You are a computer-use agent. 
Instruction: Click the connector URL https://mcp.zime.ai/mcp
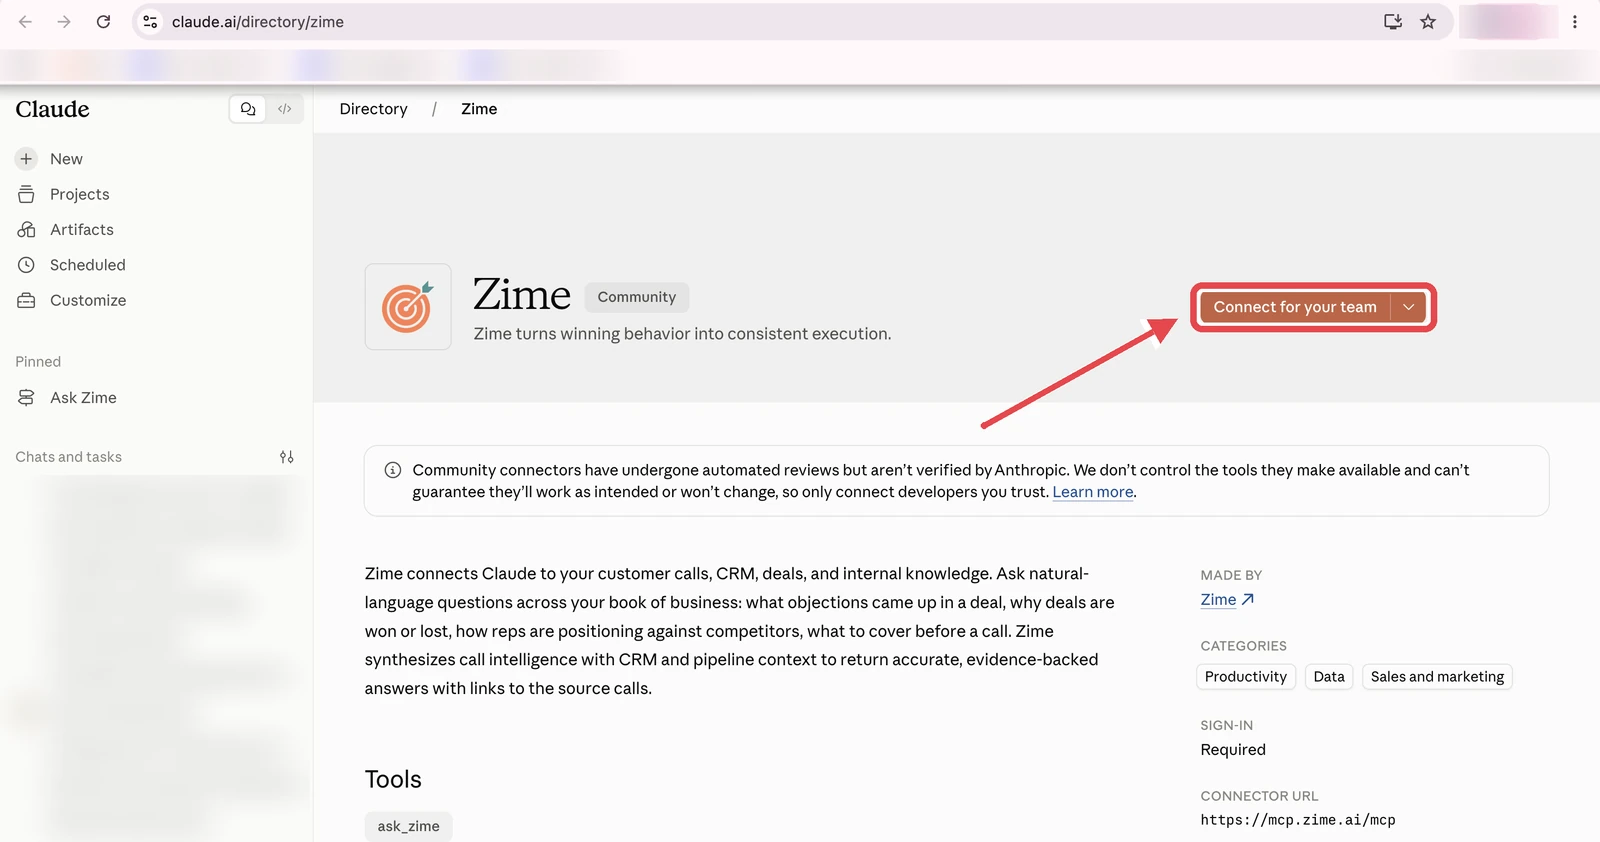(1298, 820)
